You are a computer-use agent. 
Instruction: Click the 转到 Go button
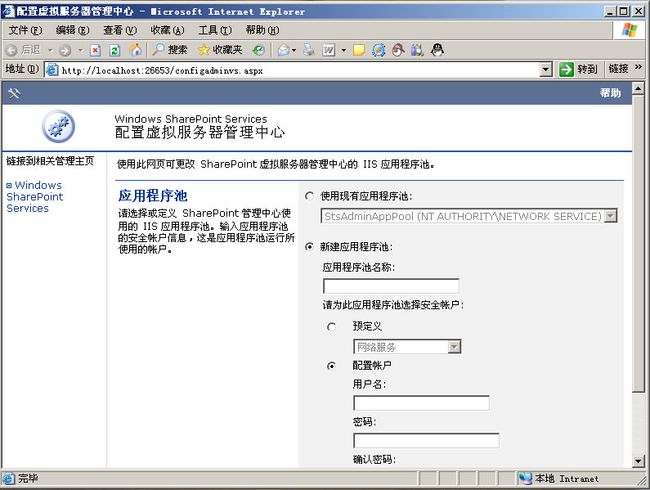pyautogui.click(x=579, y=70)
